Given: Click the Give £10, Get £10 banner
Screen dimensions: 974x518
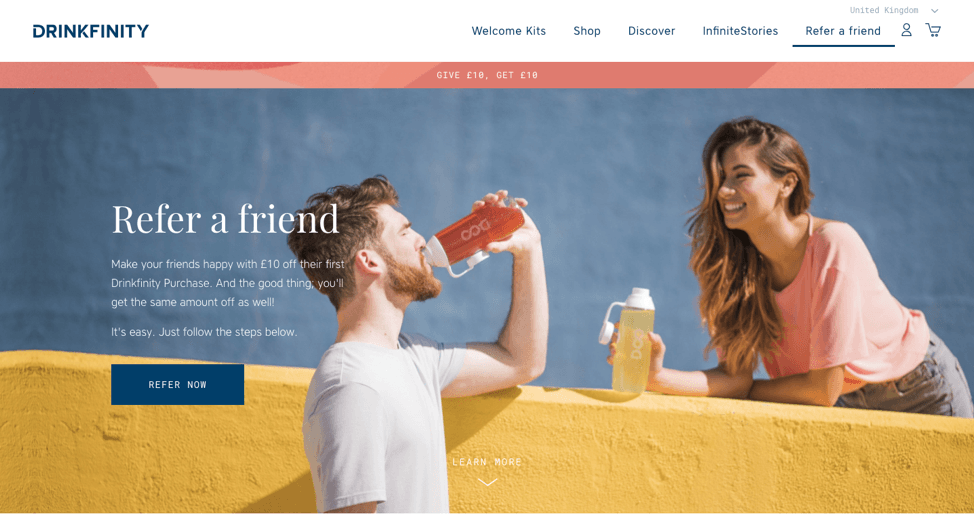Looking at the screenshot, I should pos(487,75).
